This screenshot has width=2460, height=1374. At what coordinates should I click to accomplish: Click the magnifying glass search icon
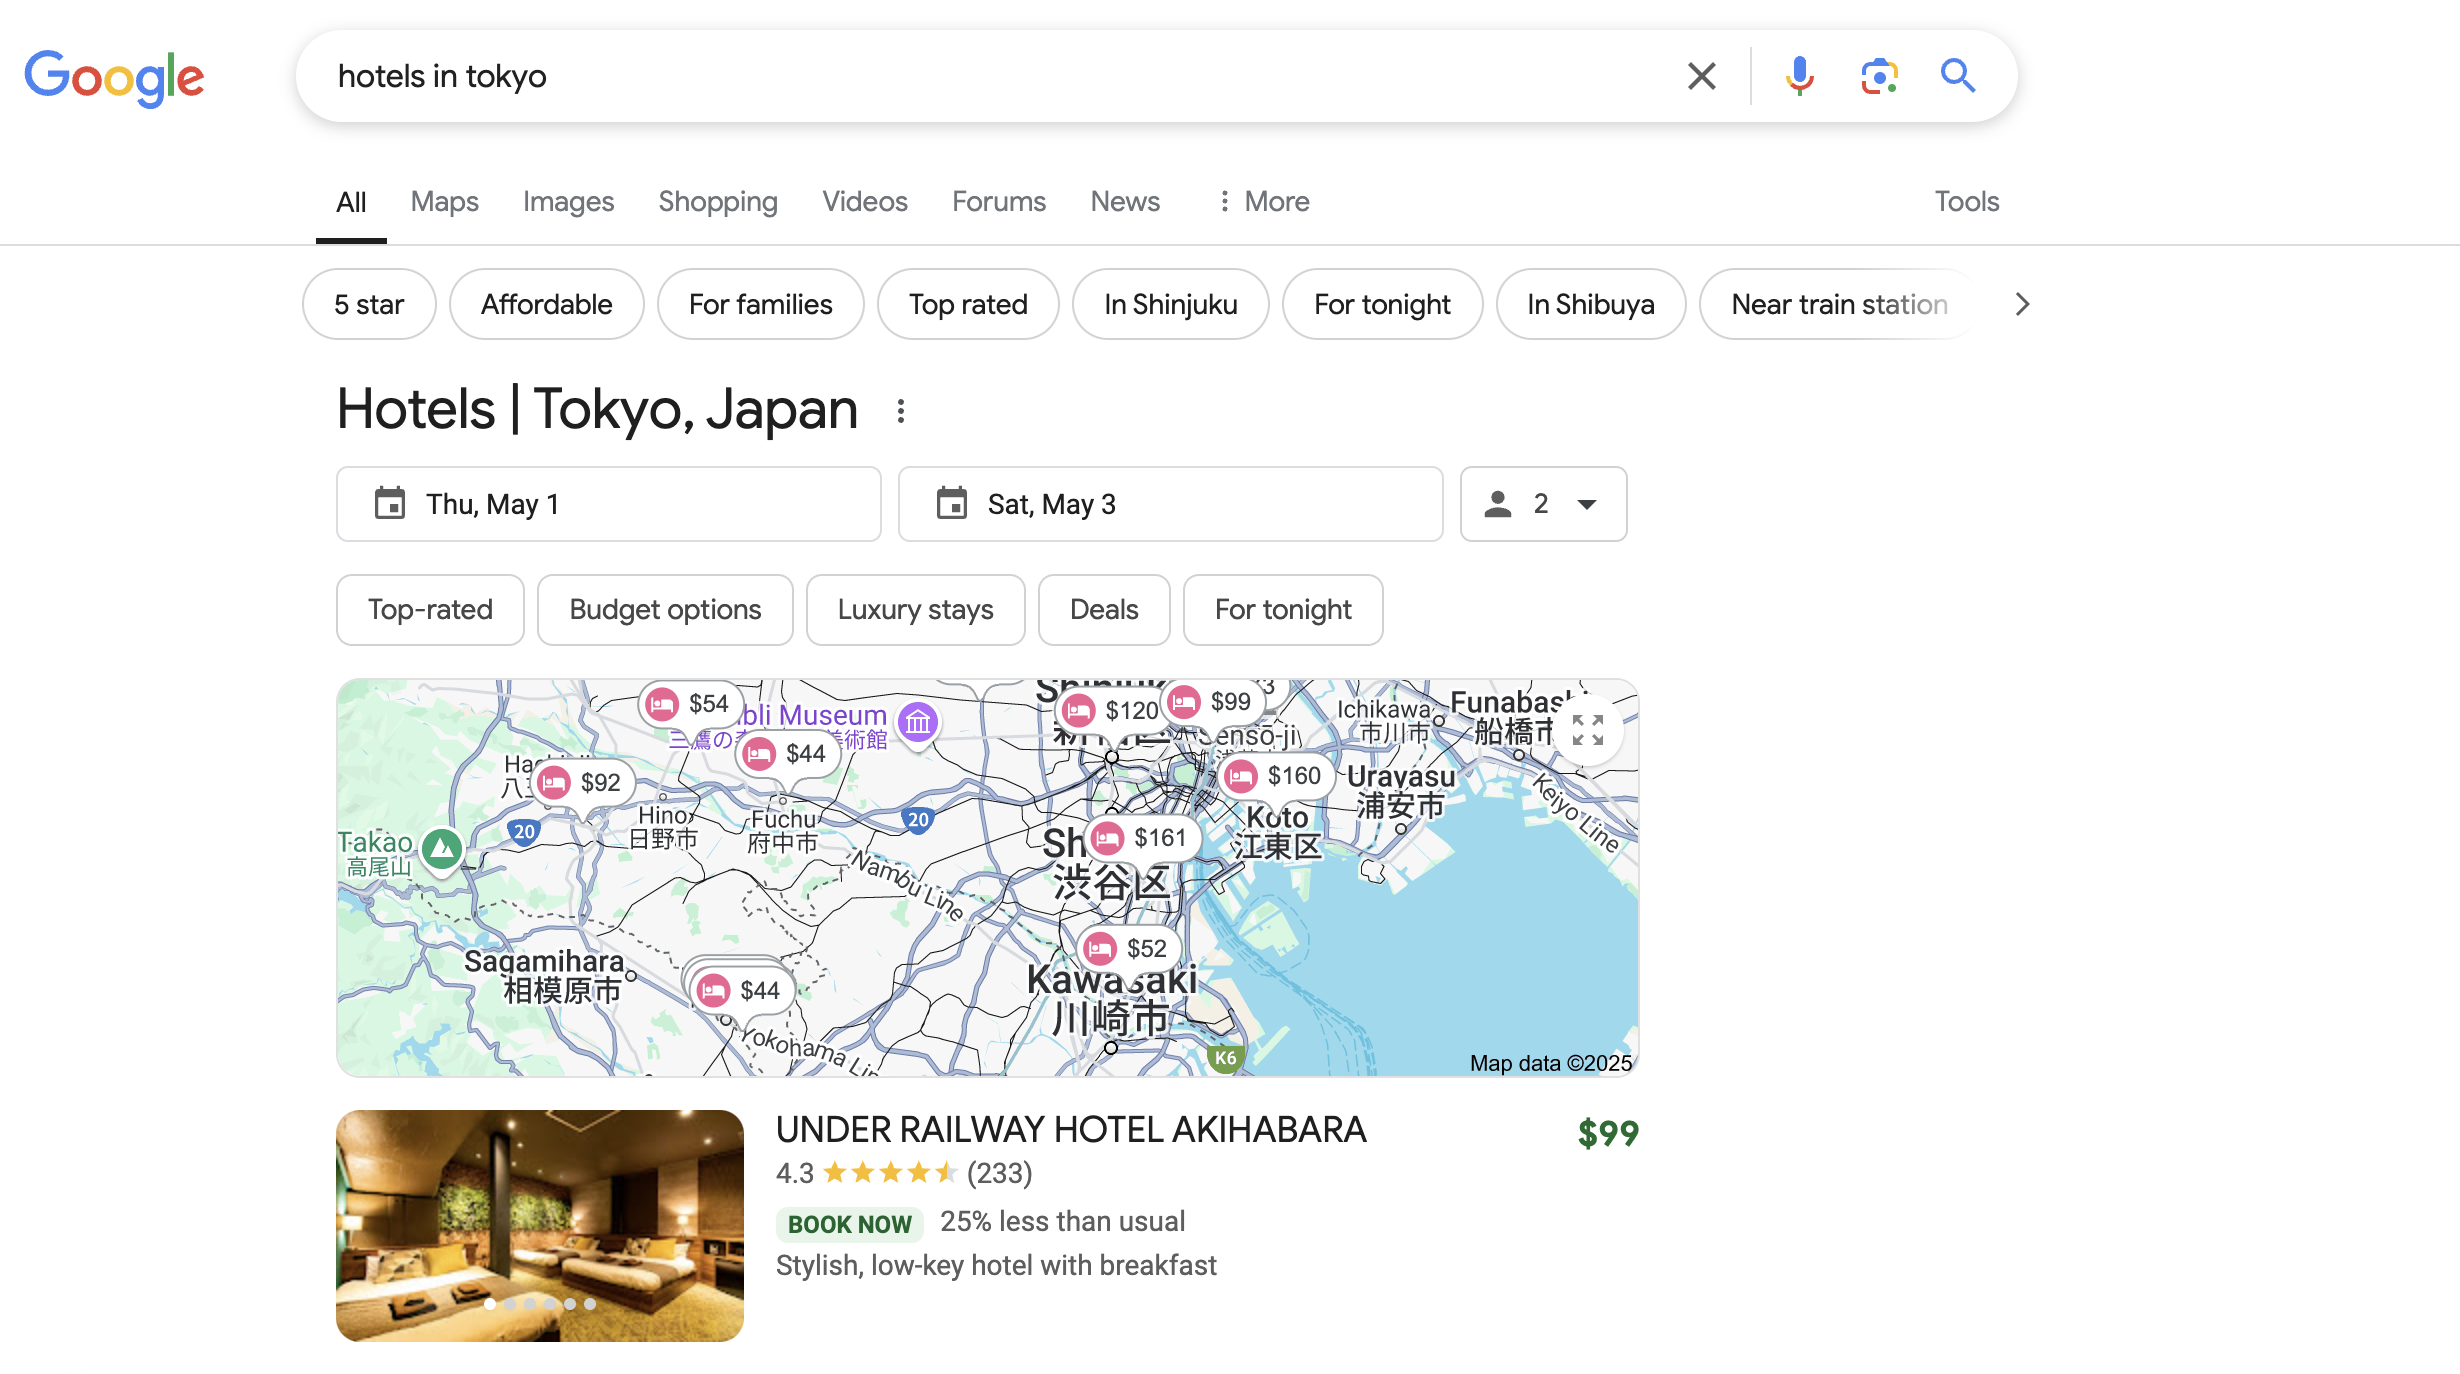coord(1958,76)
